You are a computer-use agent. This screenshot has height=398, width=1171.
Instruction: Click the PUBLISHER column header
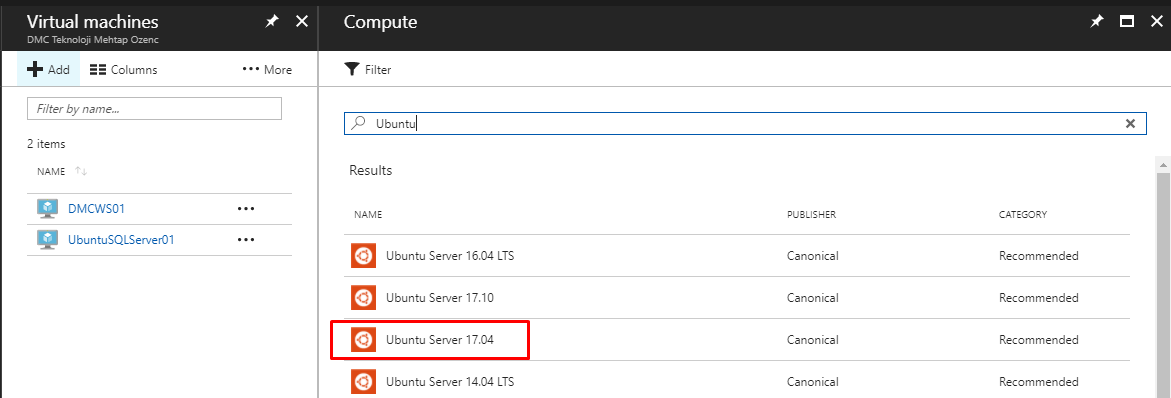pyautogui.click(x=811, y=214)
